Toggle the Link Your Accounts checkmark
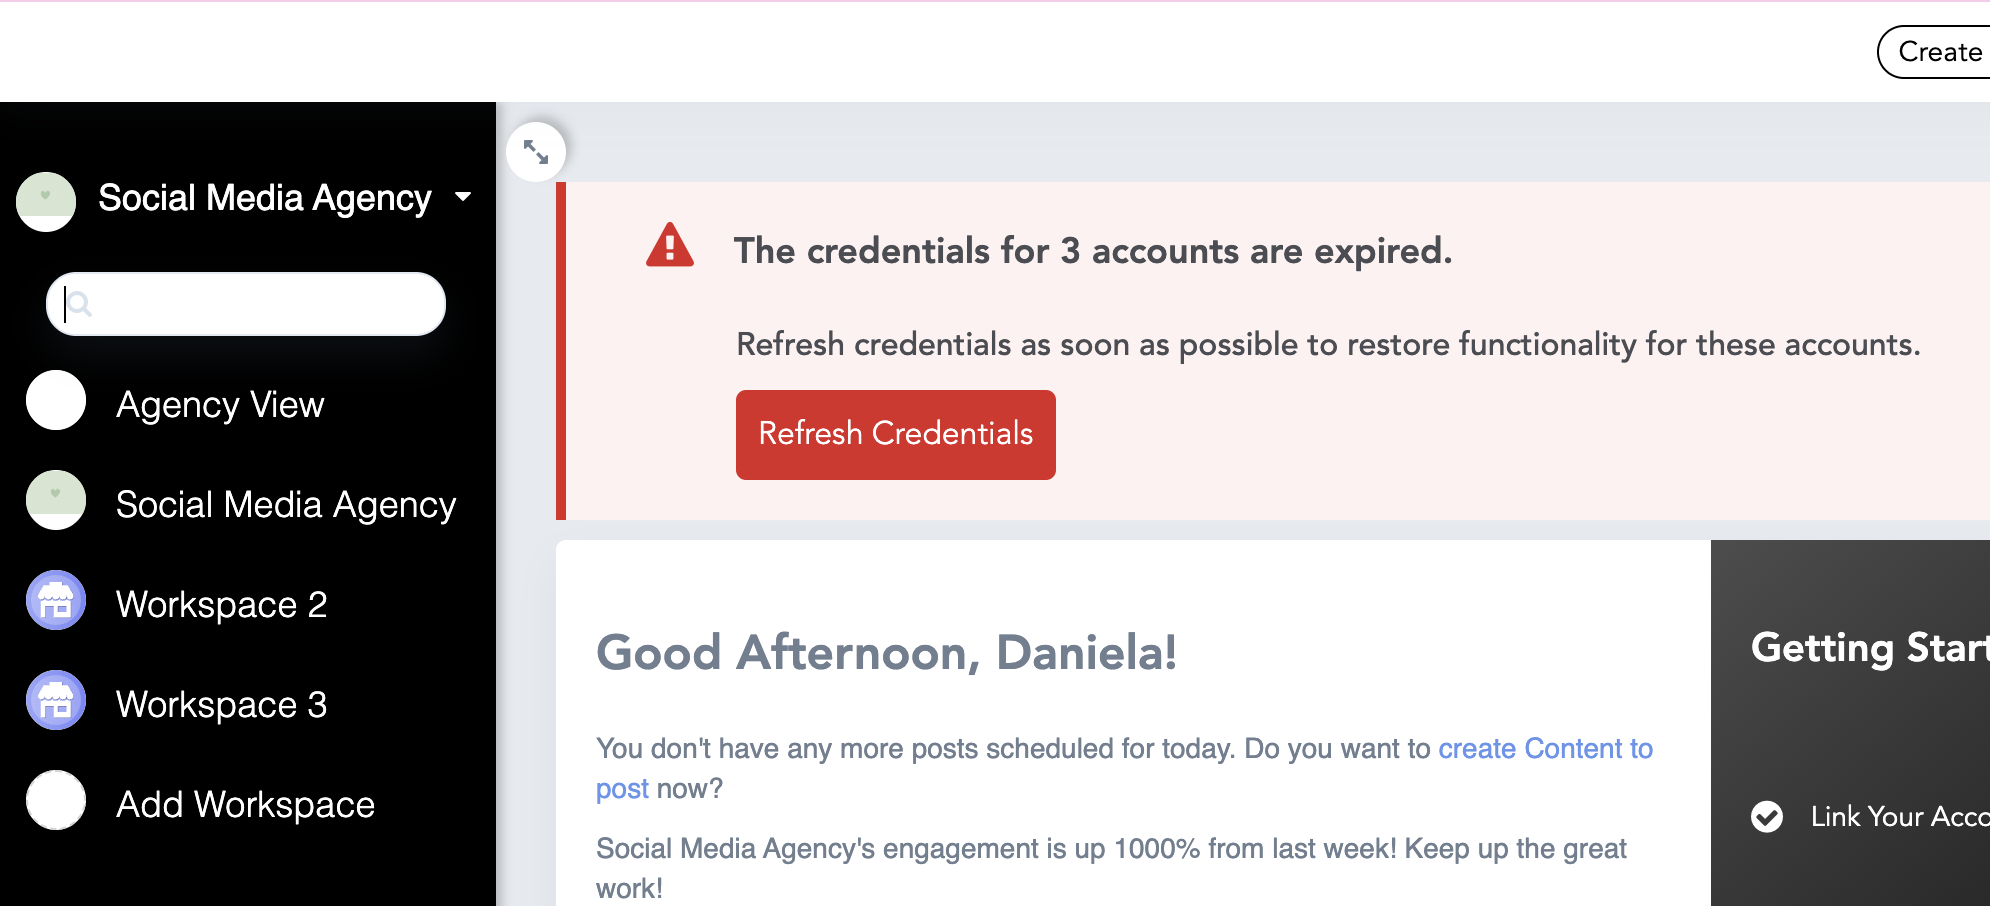The image size is (1990, 906). (x=1767, y=817)
